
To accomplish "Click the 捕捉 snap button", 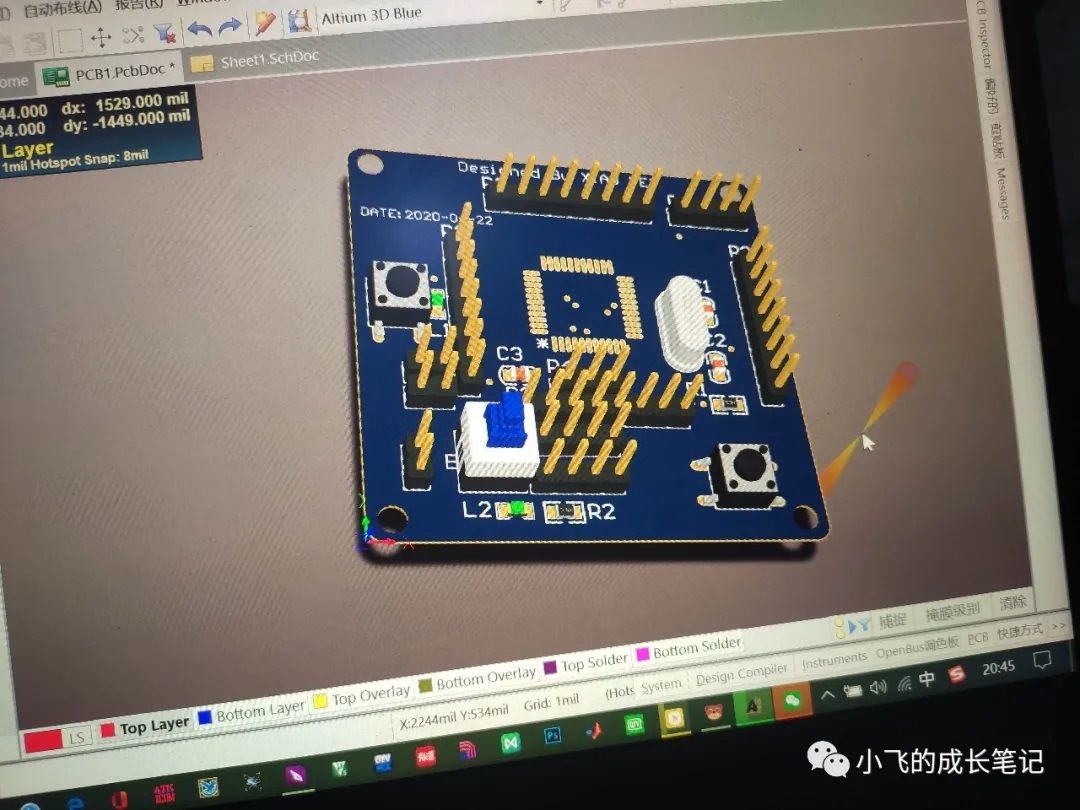I will [892, 621].
